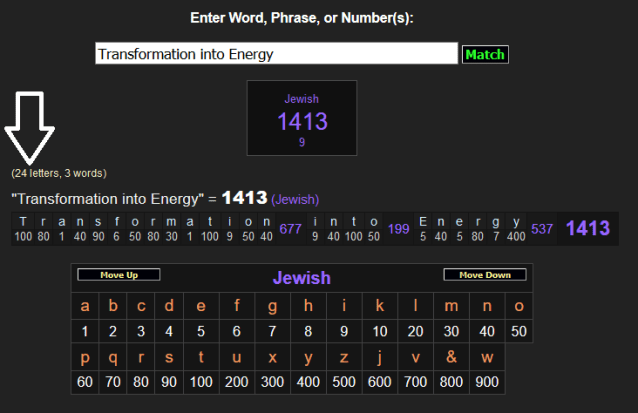The height and width of the screenshot is (413, 638).
Task: Click letter 'p' cell in cipher table
Action: 85,356
